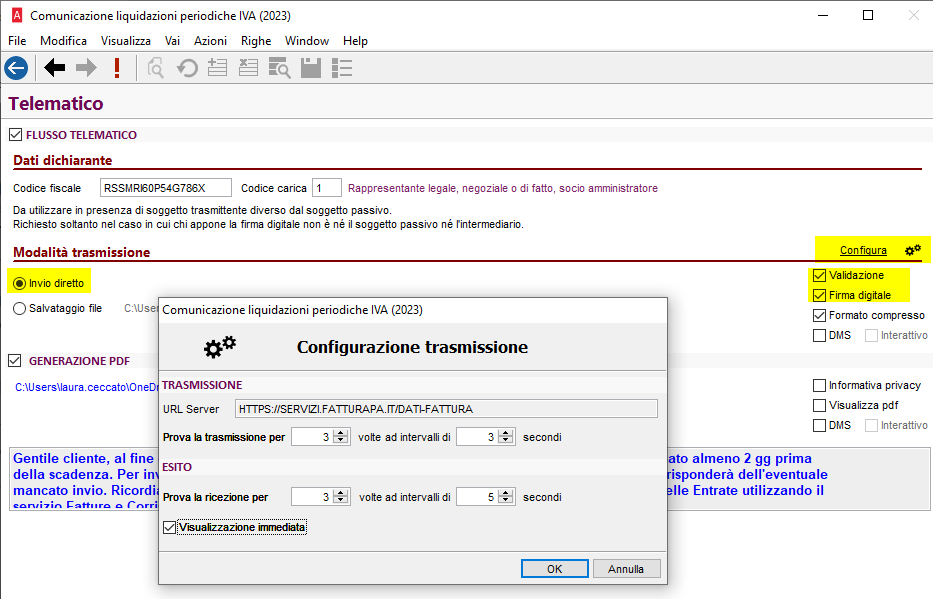Open the File menu
Viewport: 933px width, 599px height.
coord(17,41)
